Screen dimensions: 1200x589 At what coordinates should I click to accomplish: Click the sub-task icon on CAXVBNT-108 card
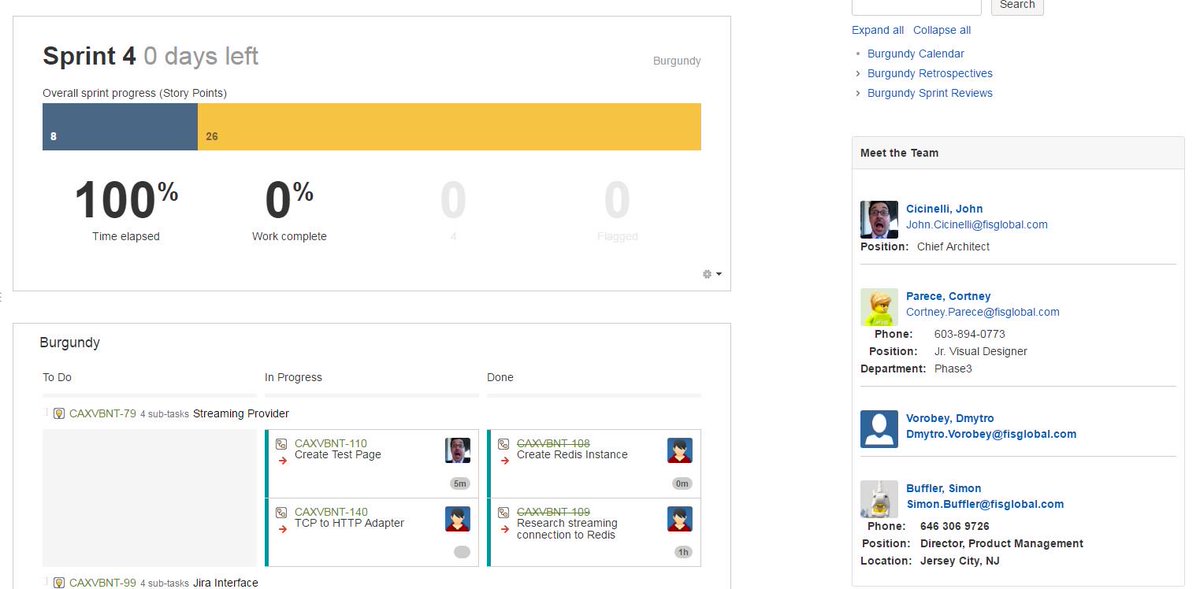point(504,444)
